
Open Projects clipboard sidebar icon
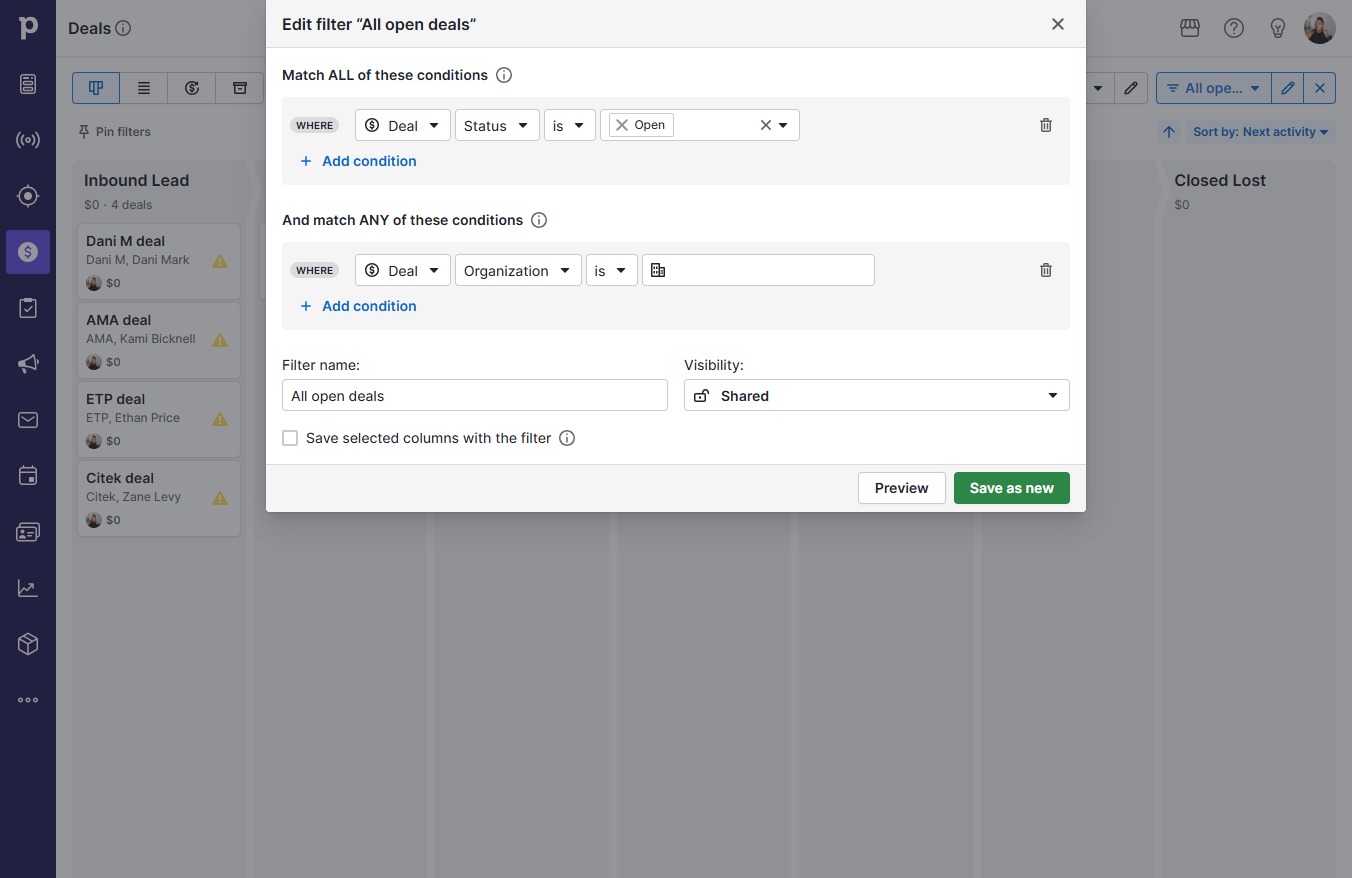coord(28,308)
